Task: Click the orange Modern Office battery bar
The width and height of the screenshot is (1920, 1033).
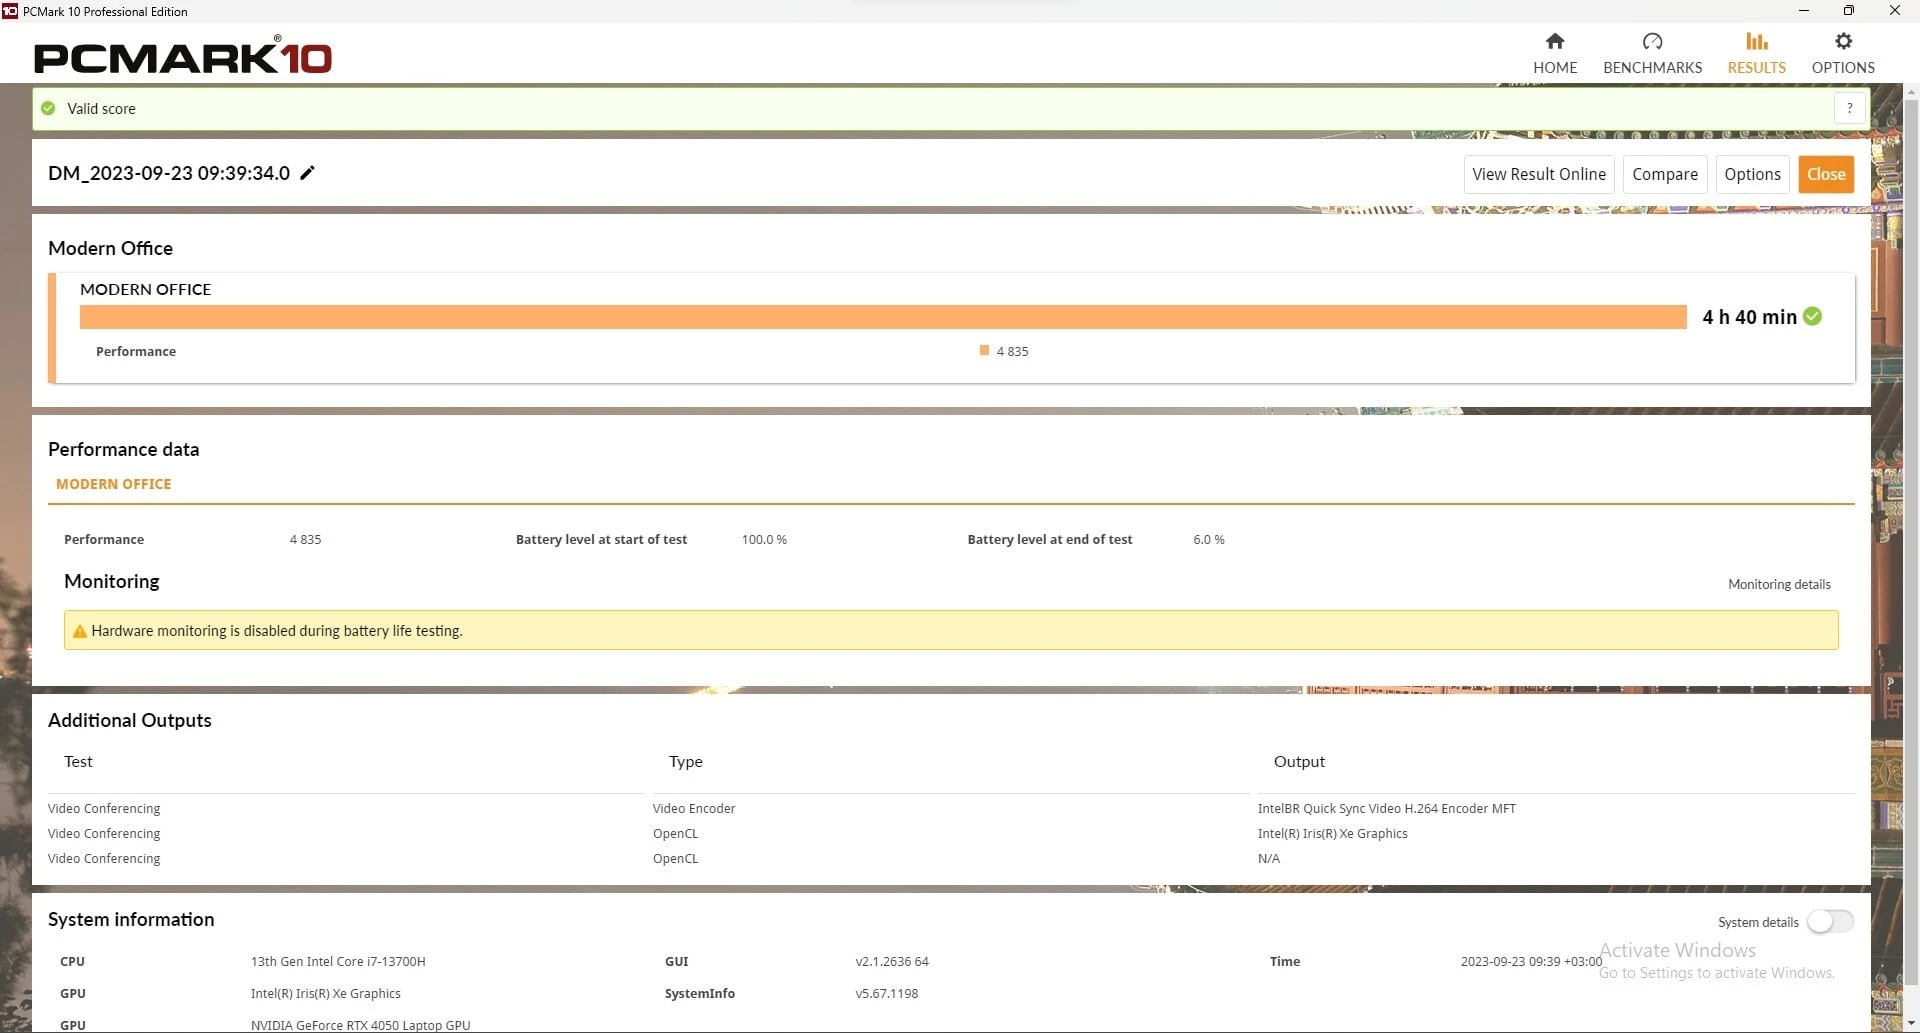Action: pos(883,317)
